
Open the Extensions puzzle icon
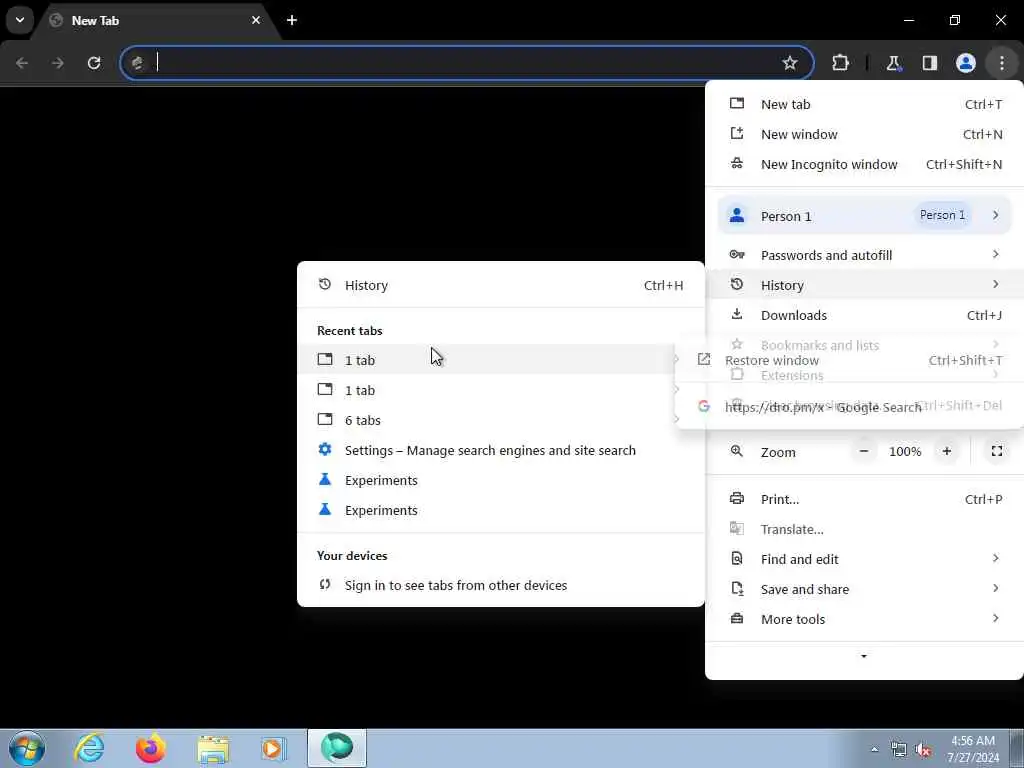click(x=840, y=63)
